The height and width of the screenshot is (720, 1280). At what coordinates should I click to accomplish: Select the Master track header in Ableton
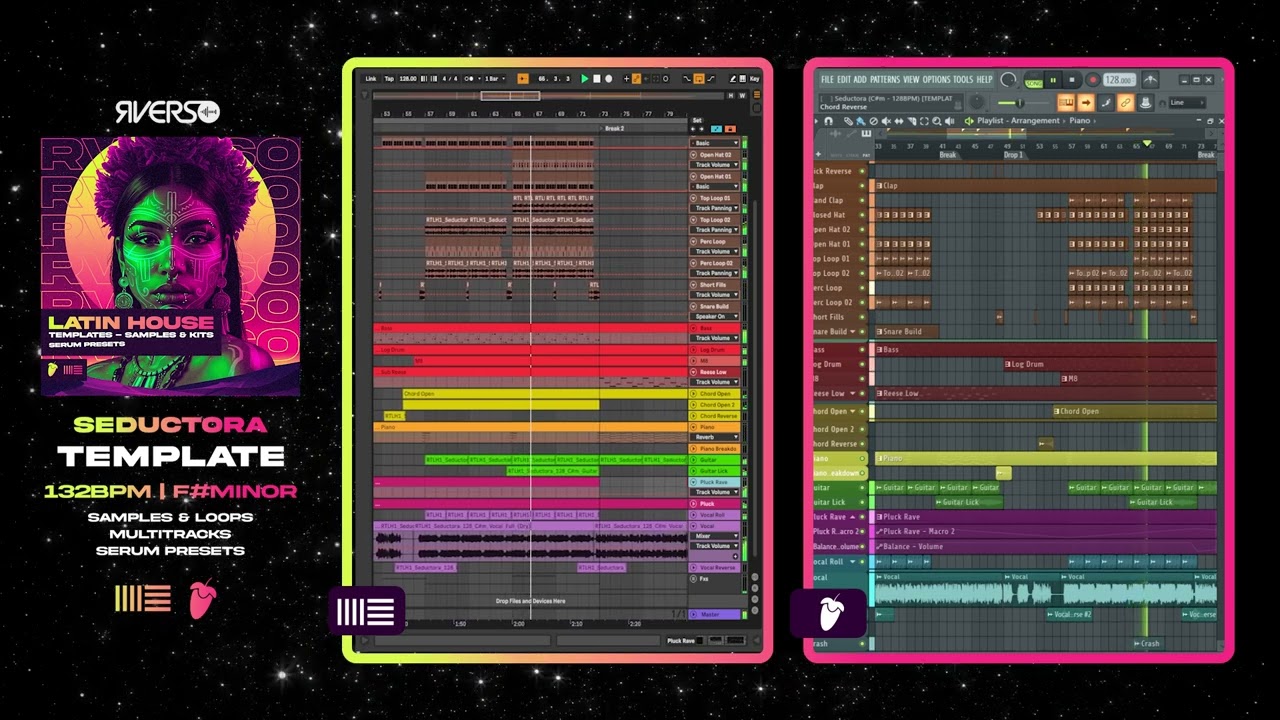(714, 614)
